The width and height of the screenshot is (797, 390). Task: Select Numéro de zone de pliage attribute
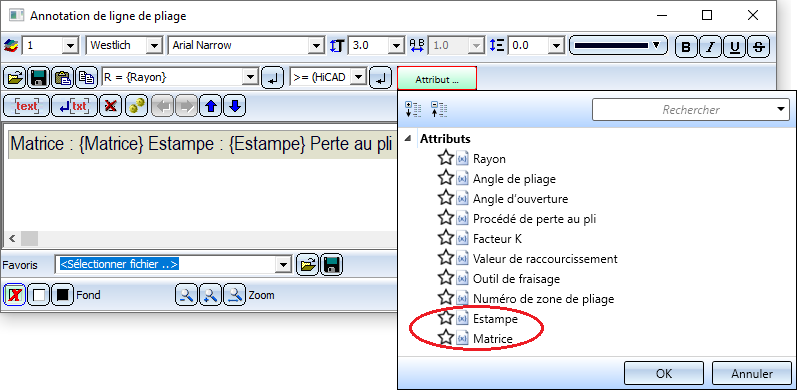[543, 298]
